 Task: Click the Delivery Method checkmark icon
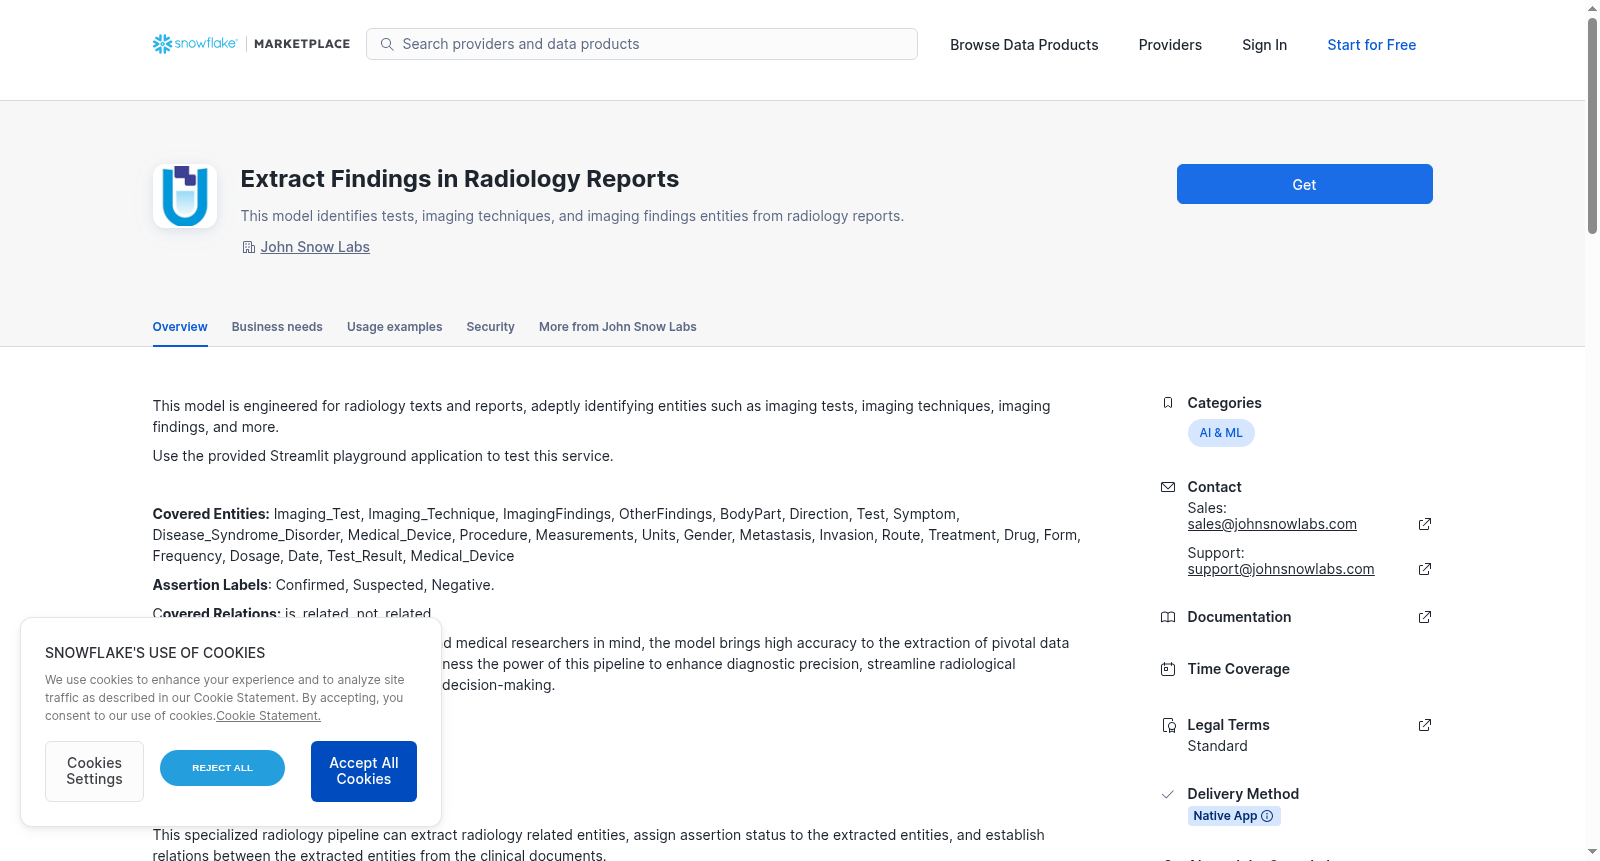[1167, 794]
